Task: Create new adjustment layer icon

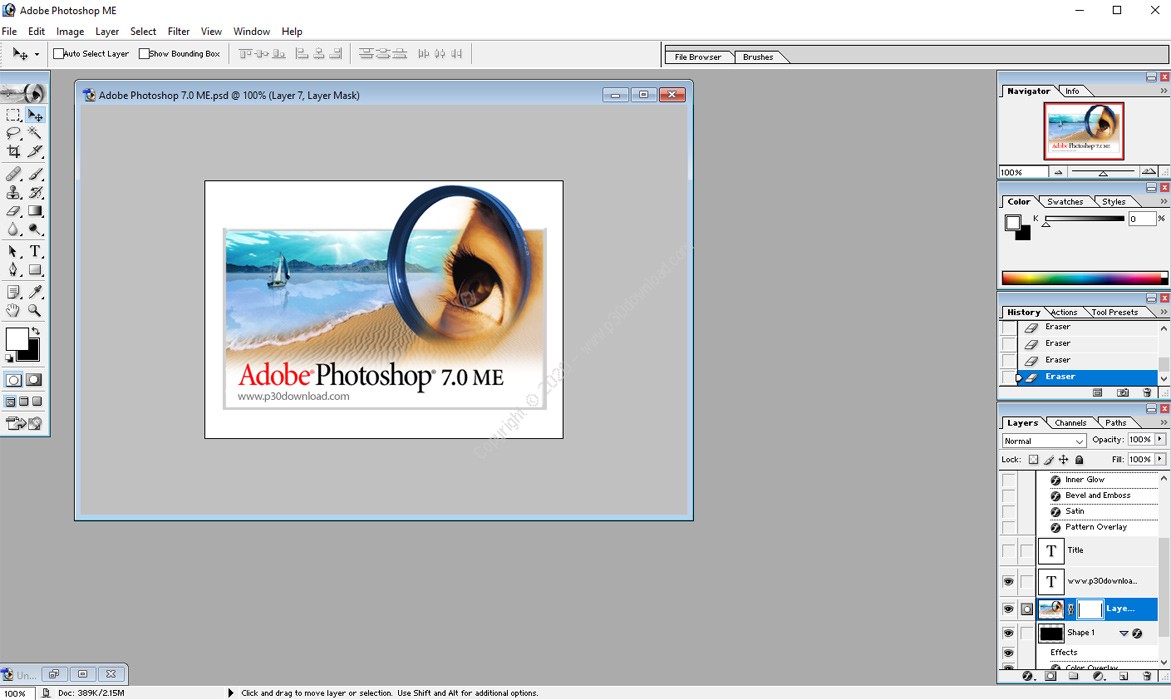Action: tap(1099, 676)
